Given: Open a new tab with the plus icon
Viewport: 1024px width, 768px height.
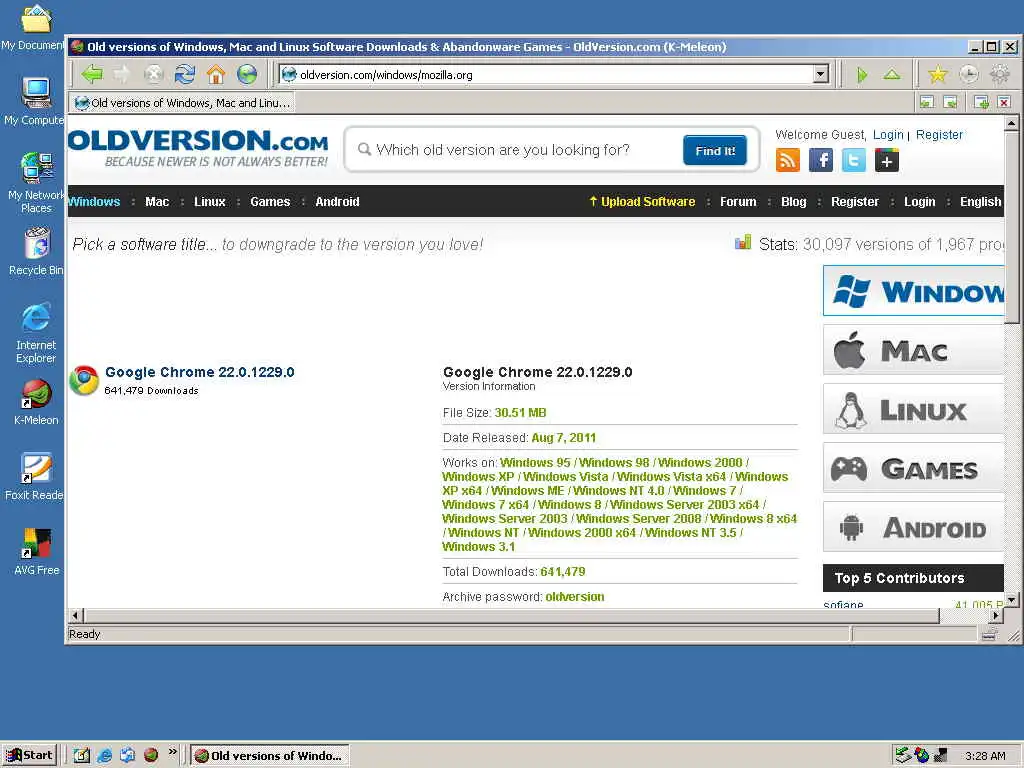Looking at the screenshot, I should pyautogui.click(x=981, y=102).
